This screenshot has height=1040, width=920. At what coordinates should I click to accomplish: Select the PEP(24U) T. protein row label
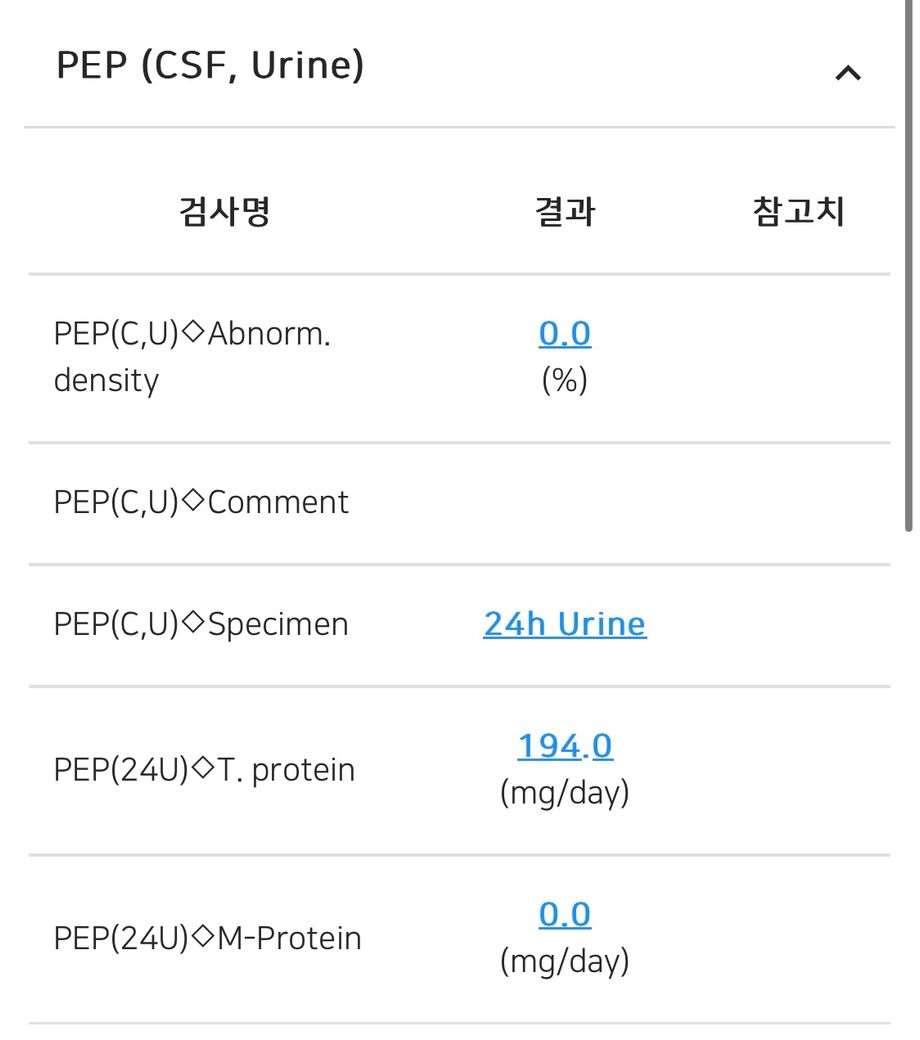[204, 769]
